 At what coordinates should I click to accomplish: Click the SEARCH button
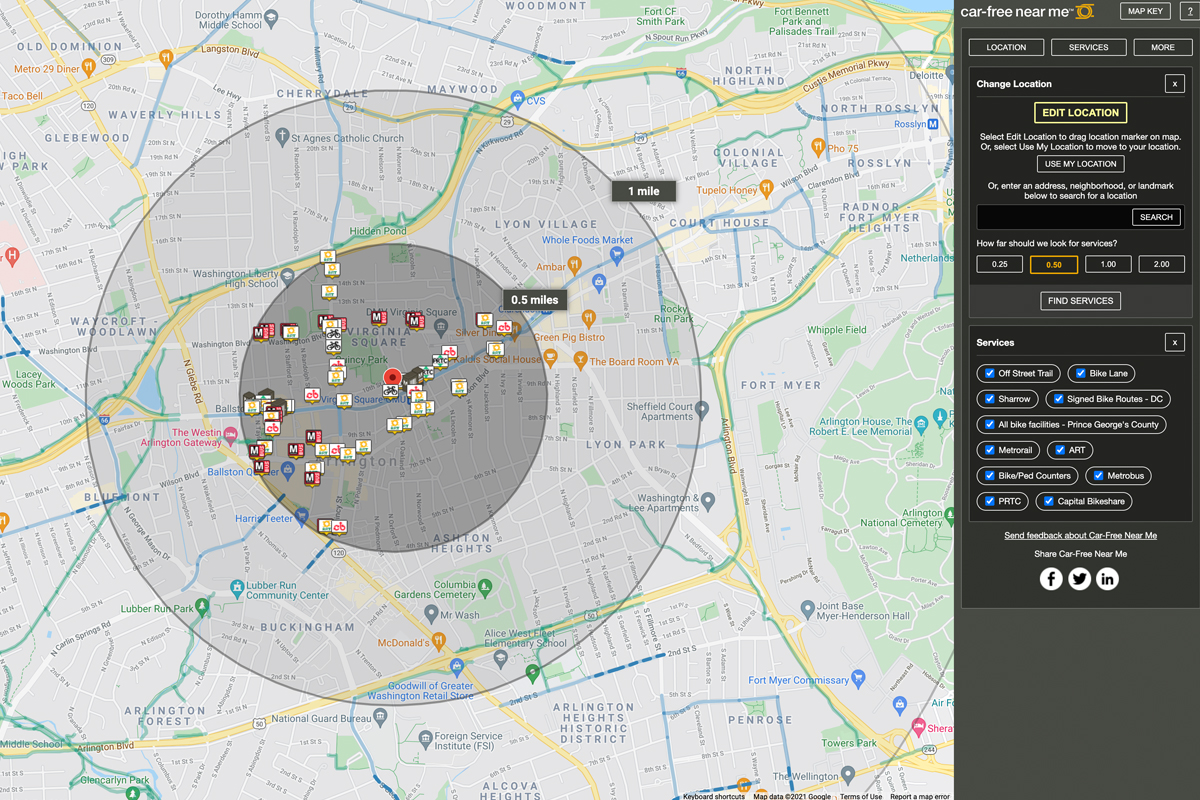[x=1156, y=217]
